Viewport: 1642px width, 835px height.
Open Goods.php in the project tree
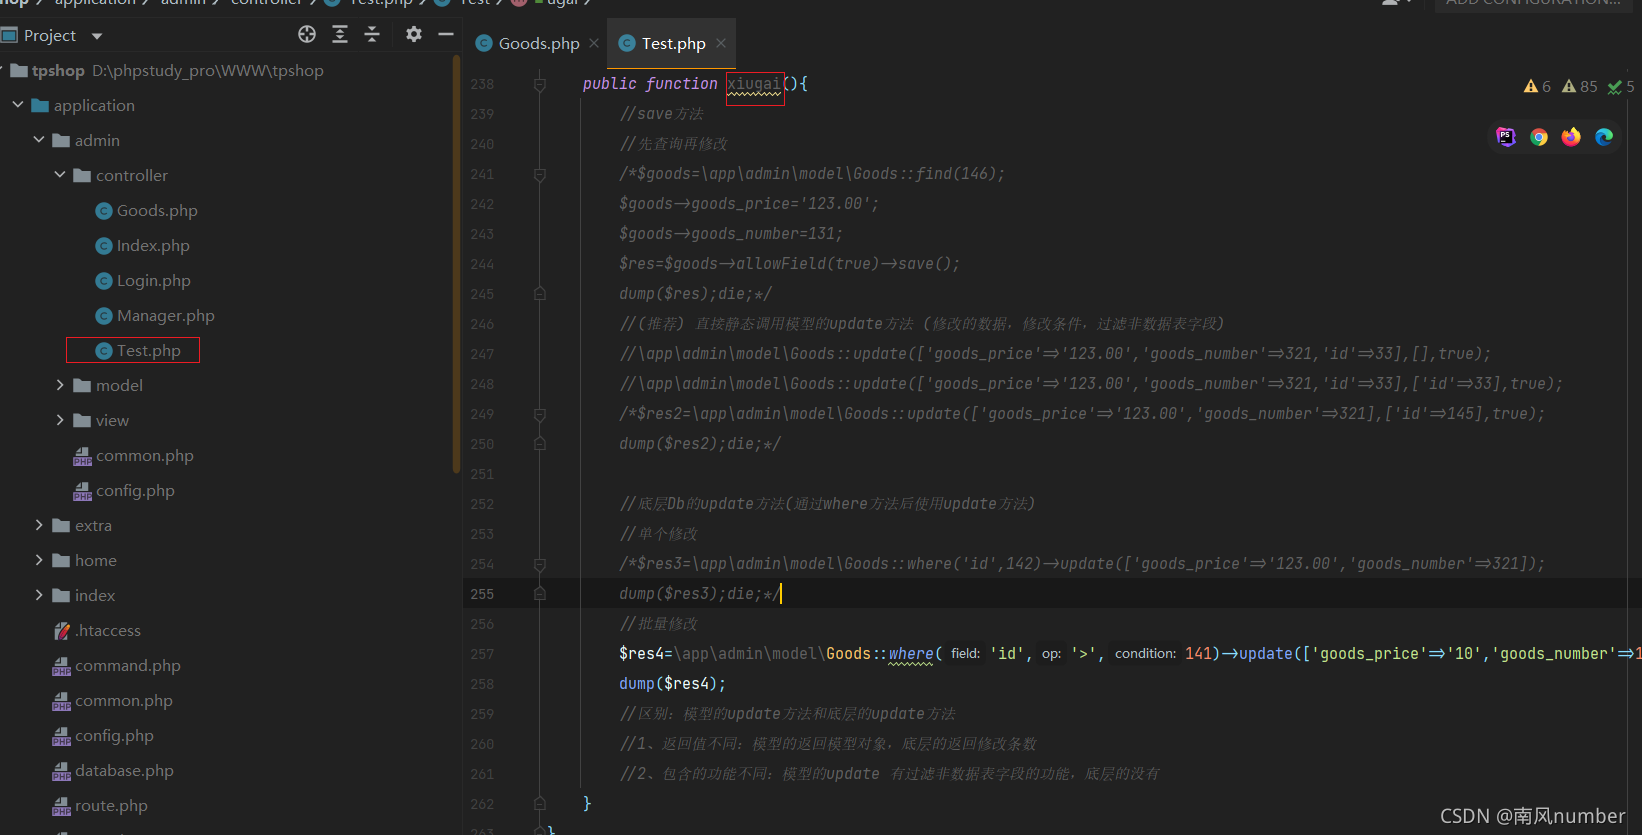pos(146,211)
